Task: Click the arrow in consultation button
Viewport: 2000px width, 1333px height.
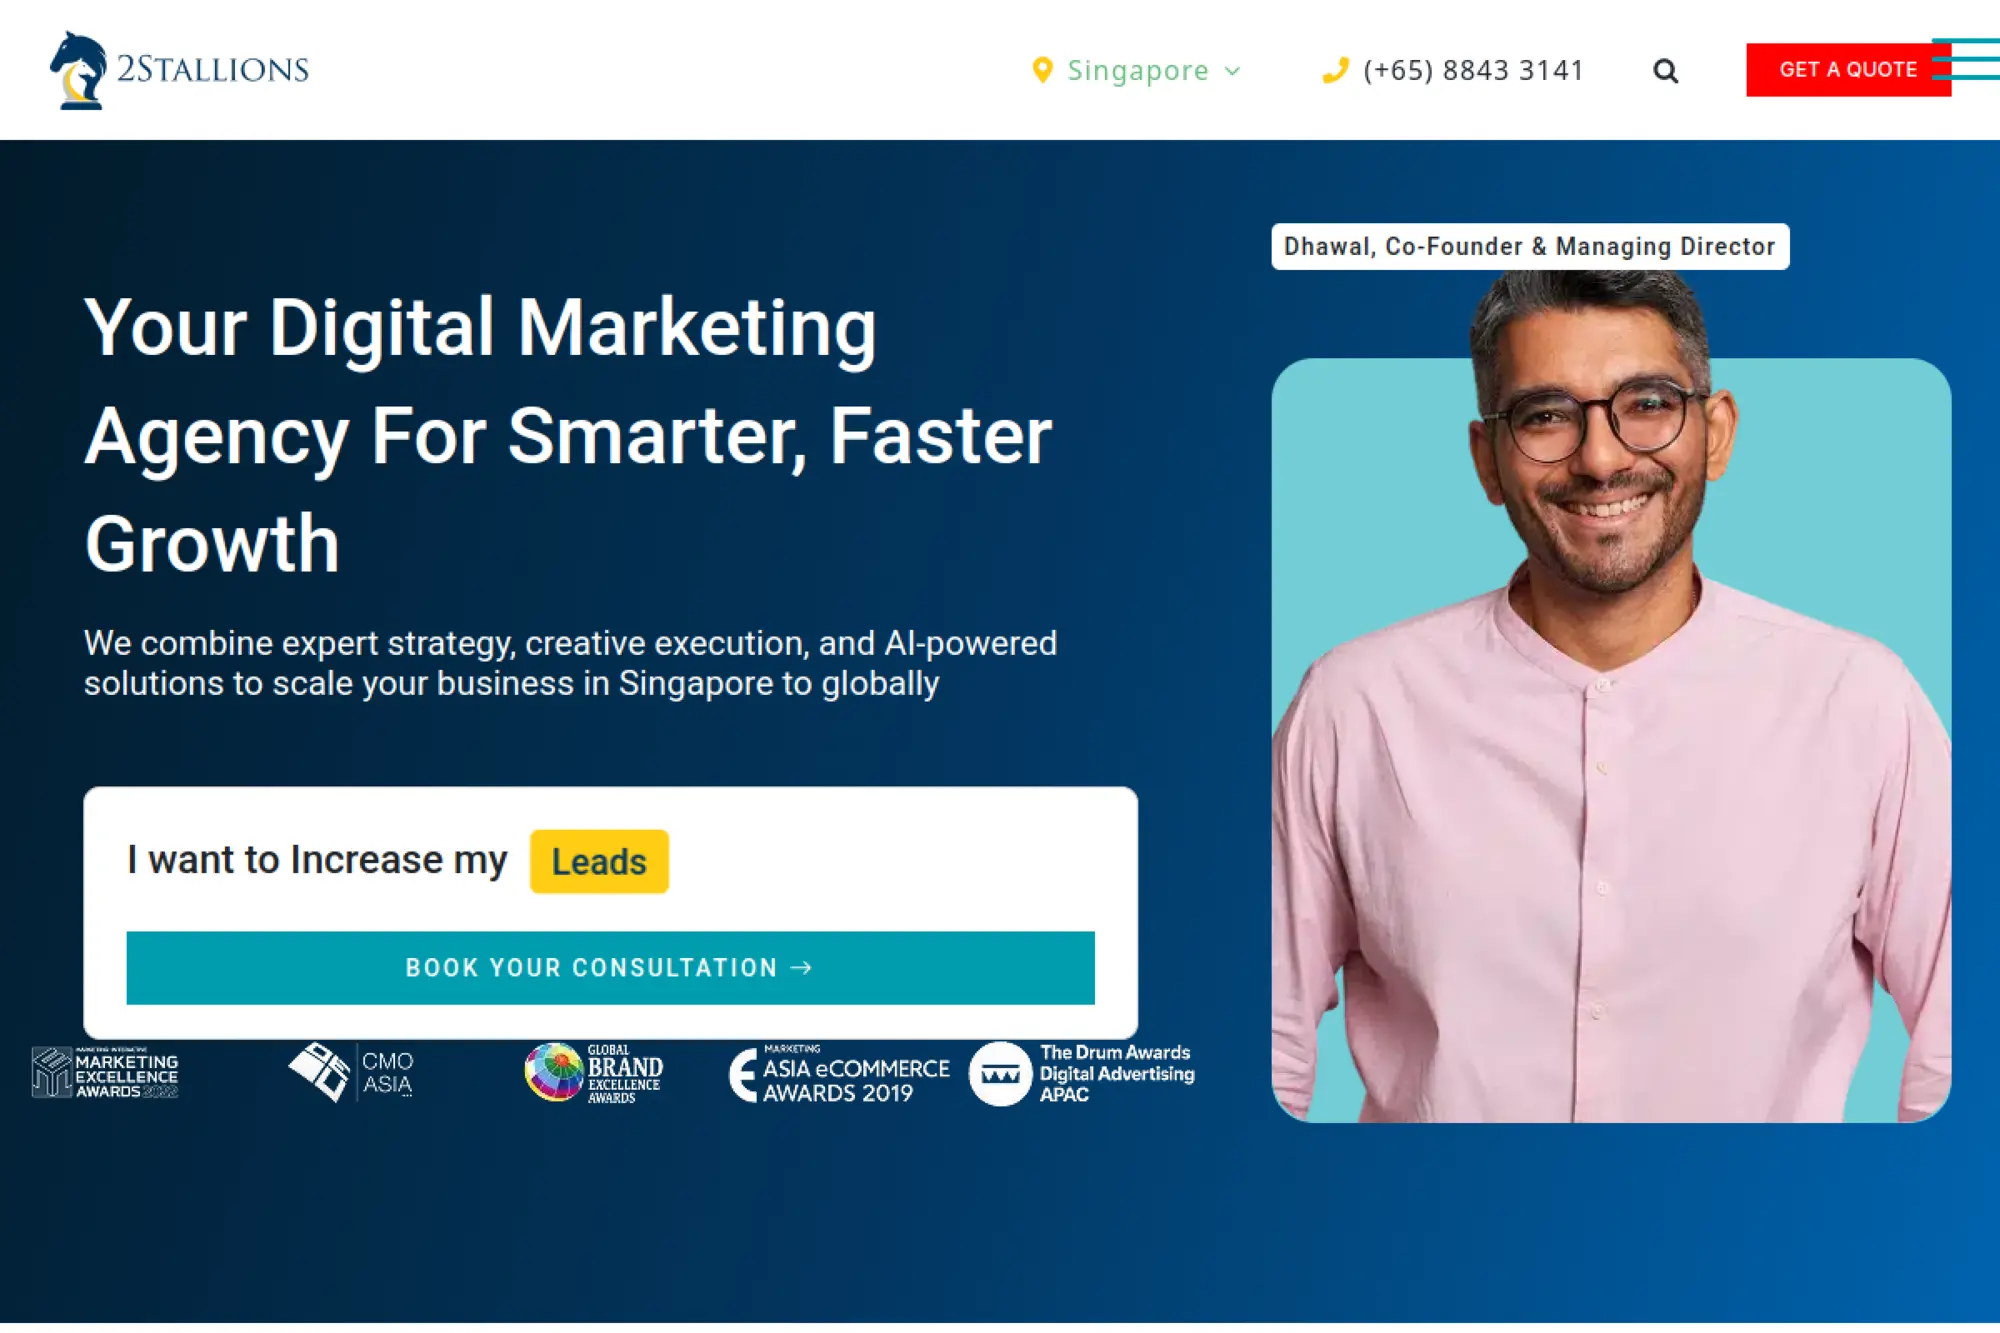Action: tap(801, 967)
